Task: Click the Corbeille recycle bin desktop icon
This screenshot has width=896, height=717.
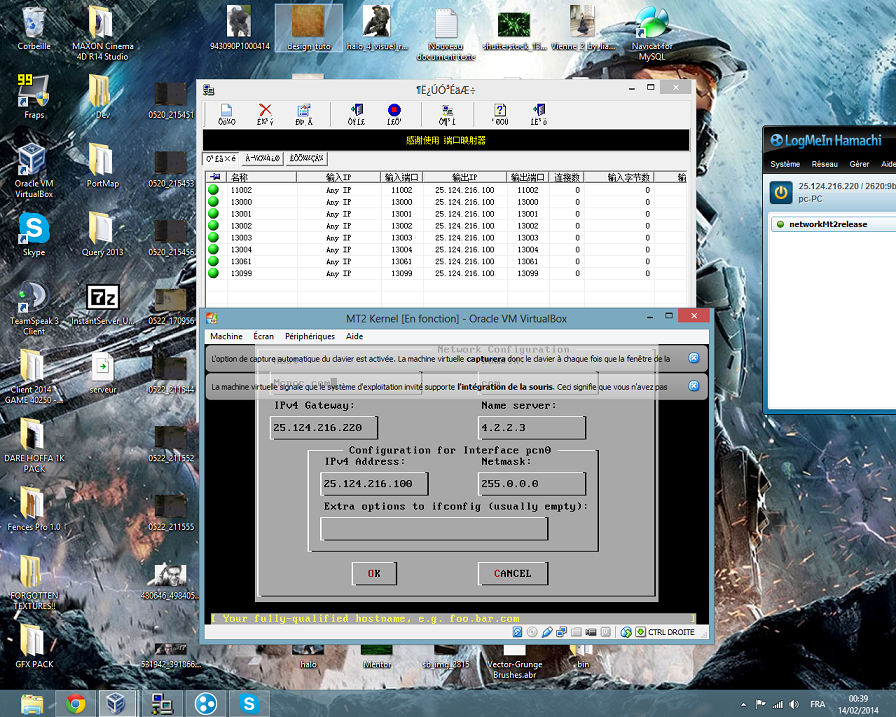Action: pos(34,29)
